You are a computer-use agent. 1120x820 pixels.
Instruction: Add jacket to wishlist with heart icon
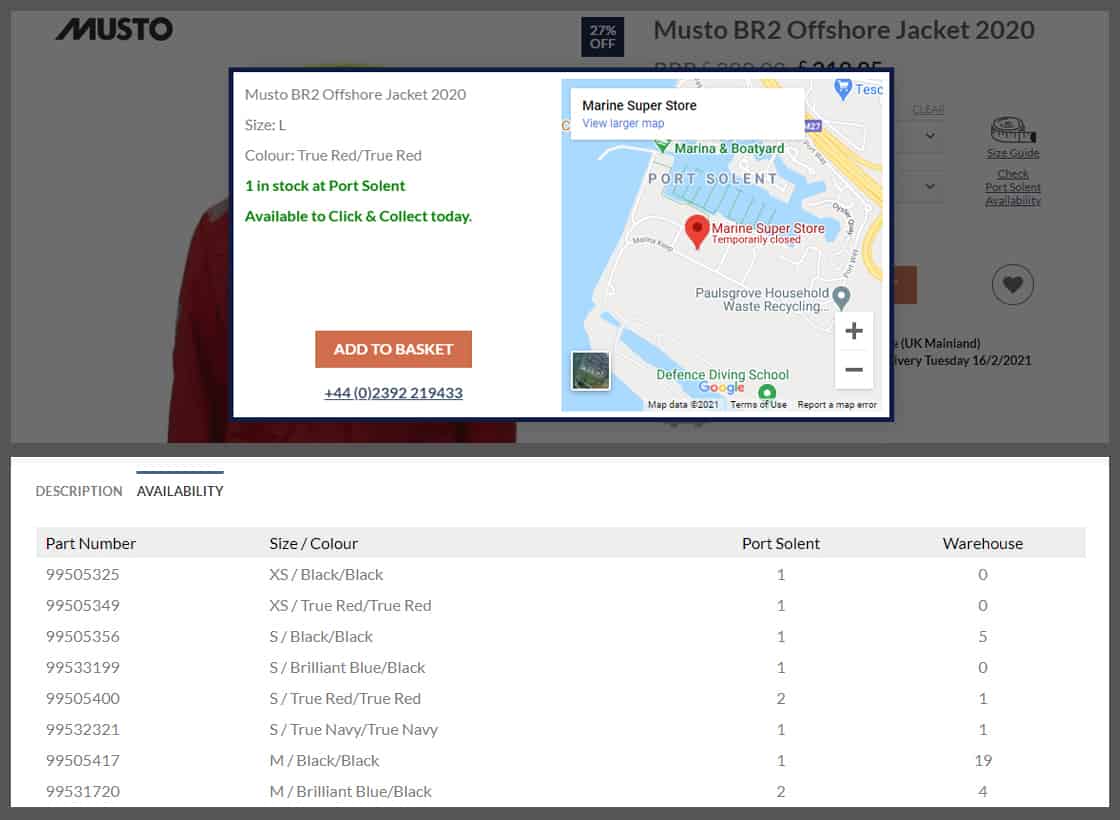1012,284
